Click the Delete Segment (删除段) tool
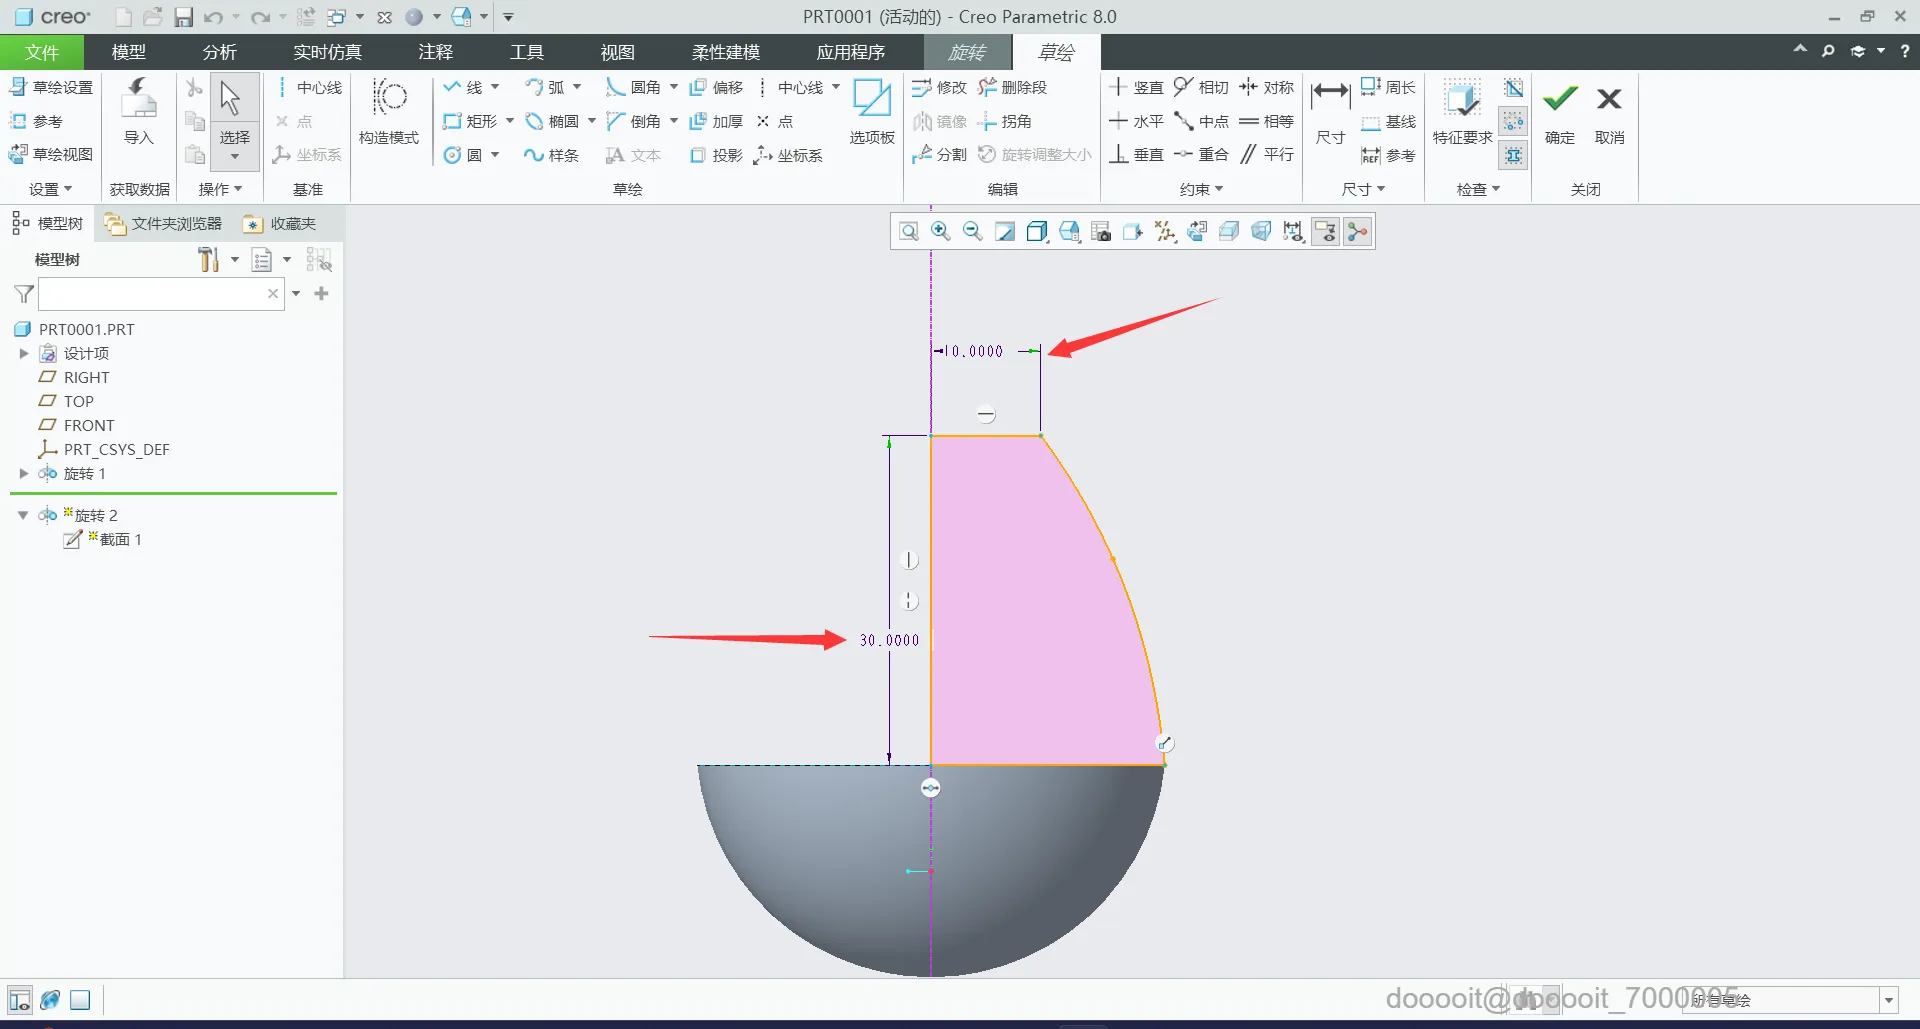This screenshot has height=1029, width=1920. pyautogui.click(x=1013, y=88)
